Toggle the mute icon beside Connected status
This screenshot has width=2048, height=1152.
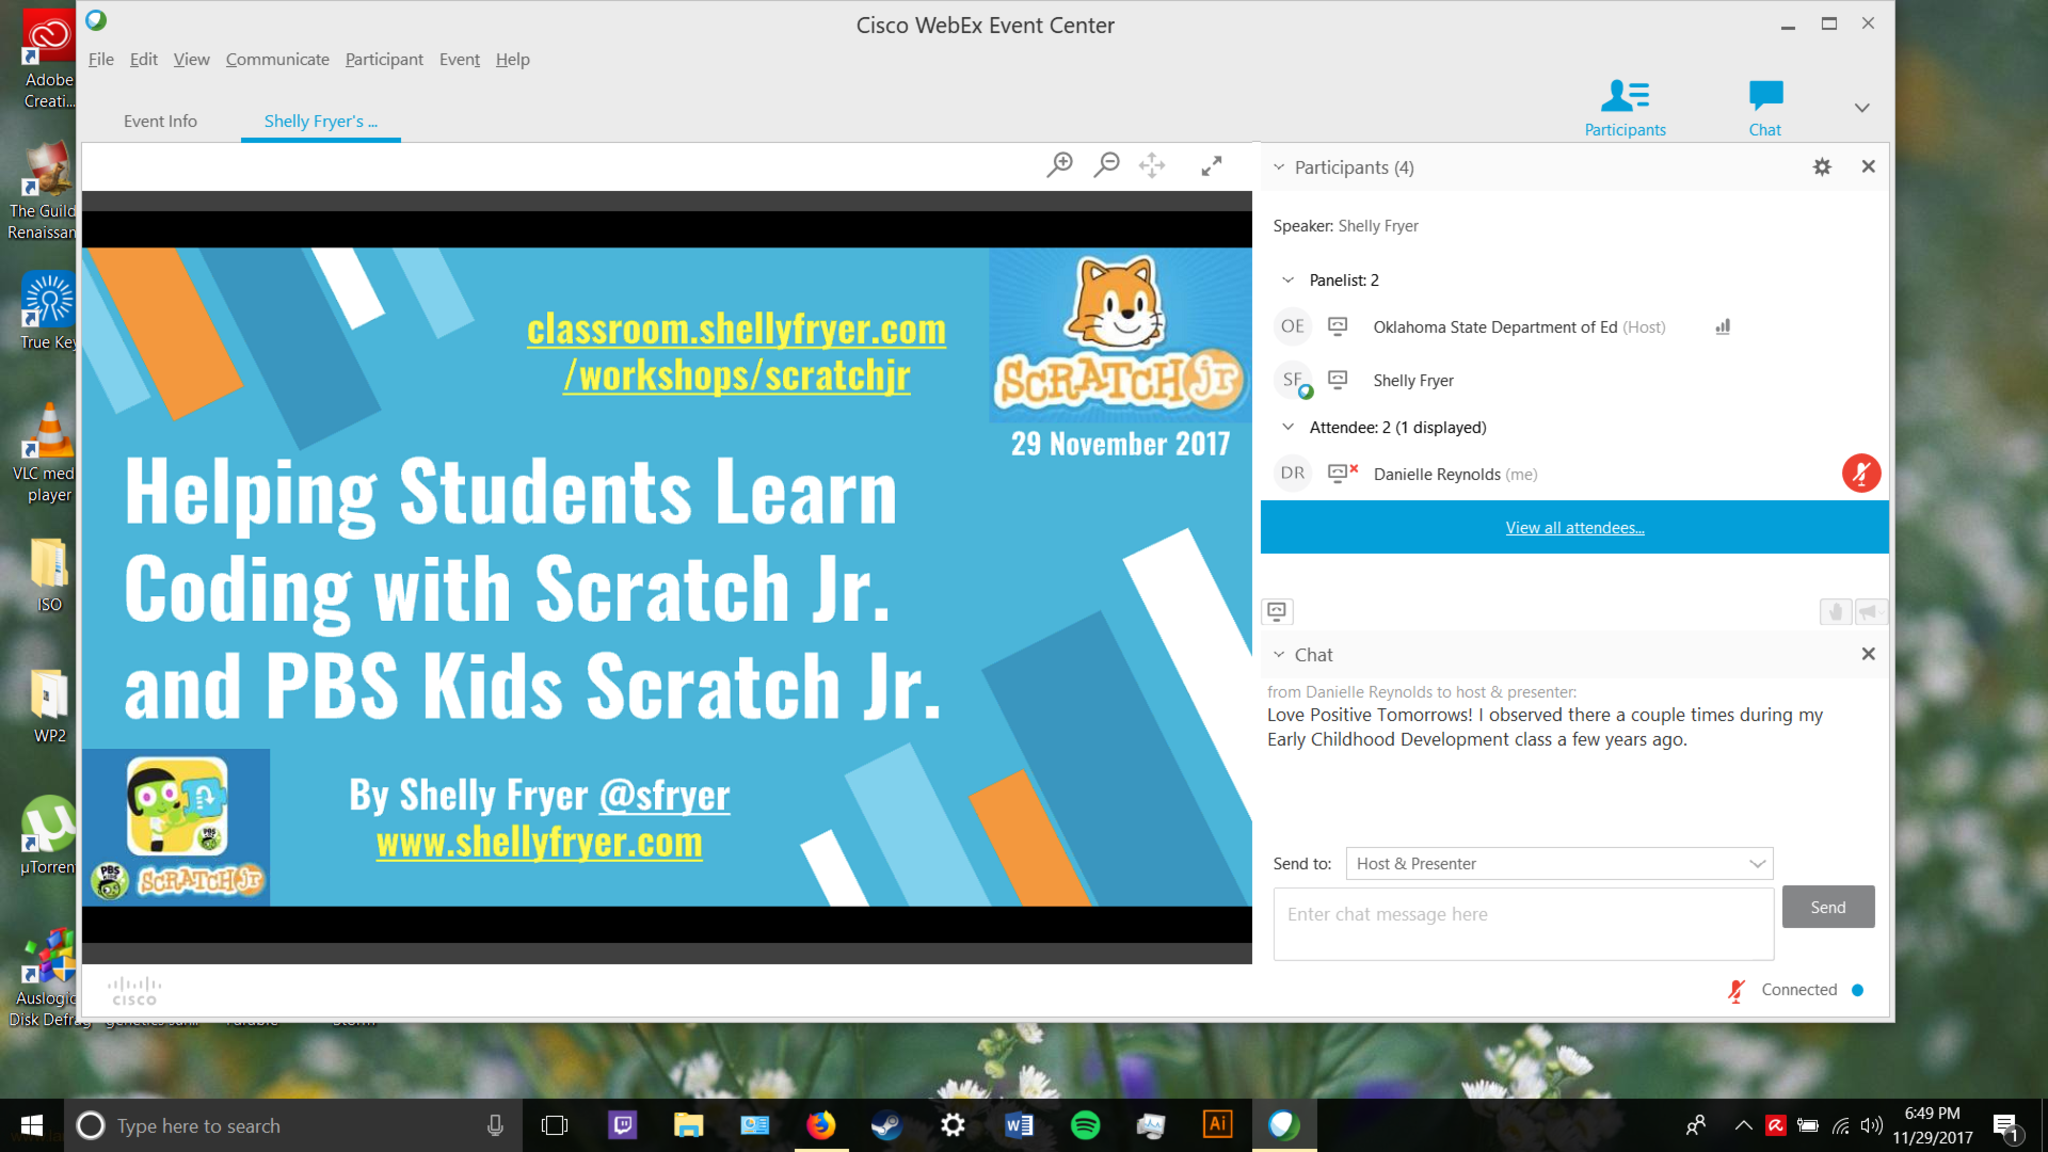click(1736, 990)
